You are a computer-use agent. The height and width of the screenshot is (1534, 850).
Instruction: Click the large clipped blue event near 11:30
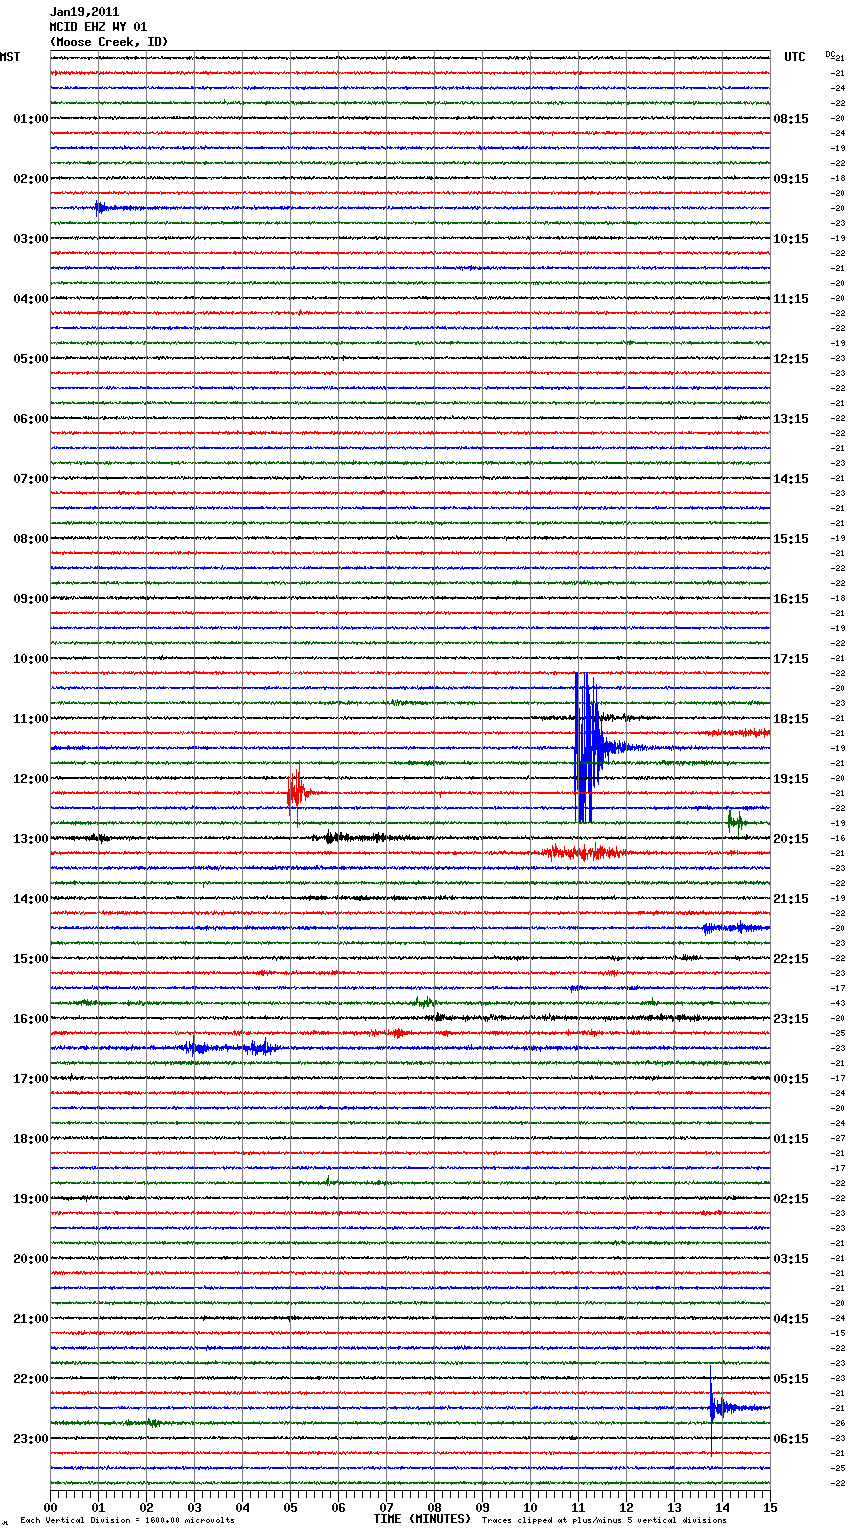point(589,747)
